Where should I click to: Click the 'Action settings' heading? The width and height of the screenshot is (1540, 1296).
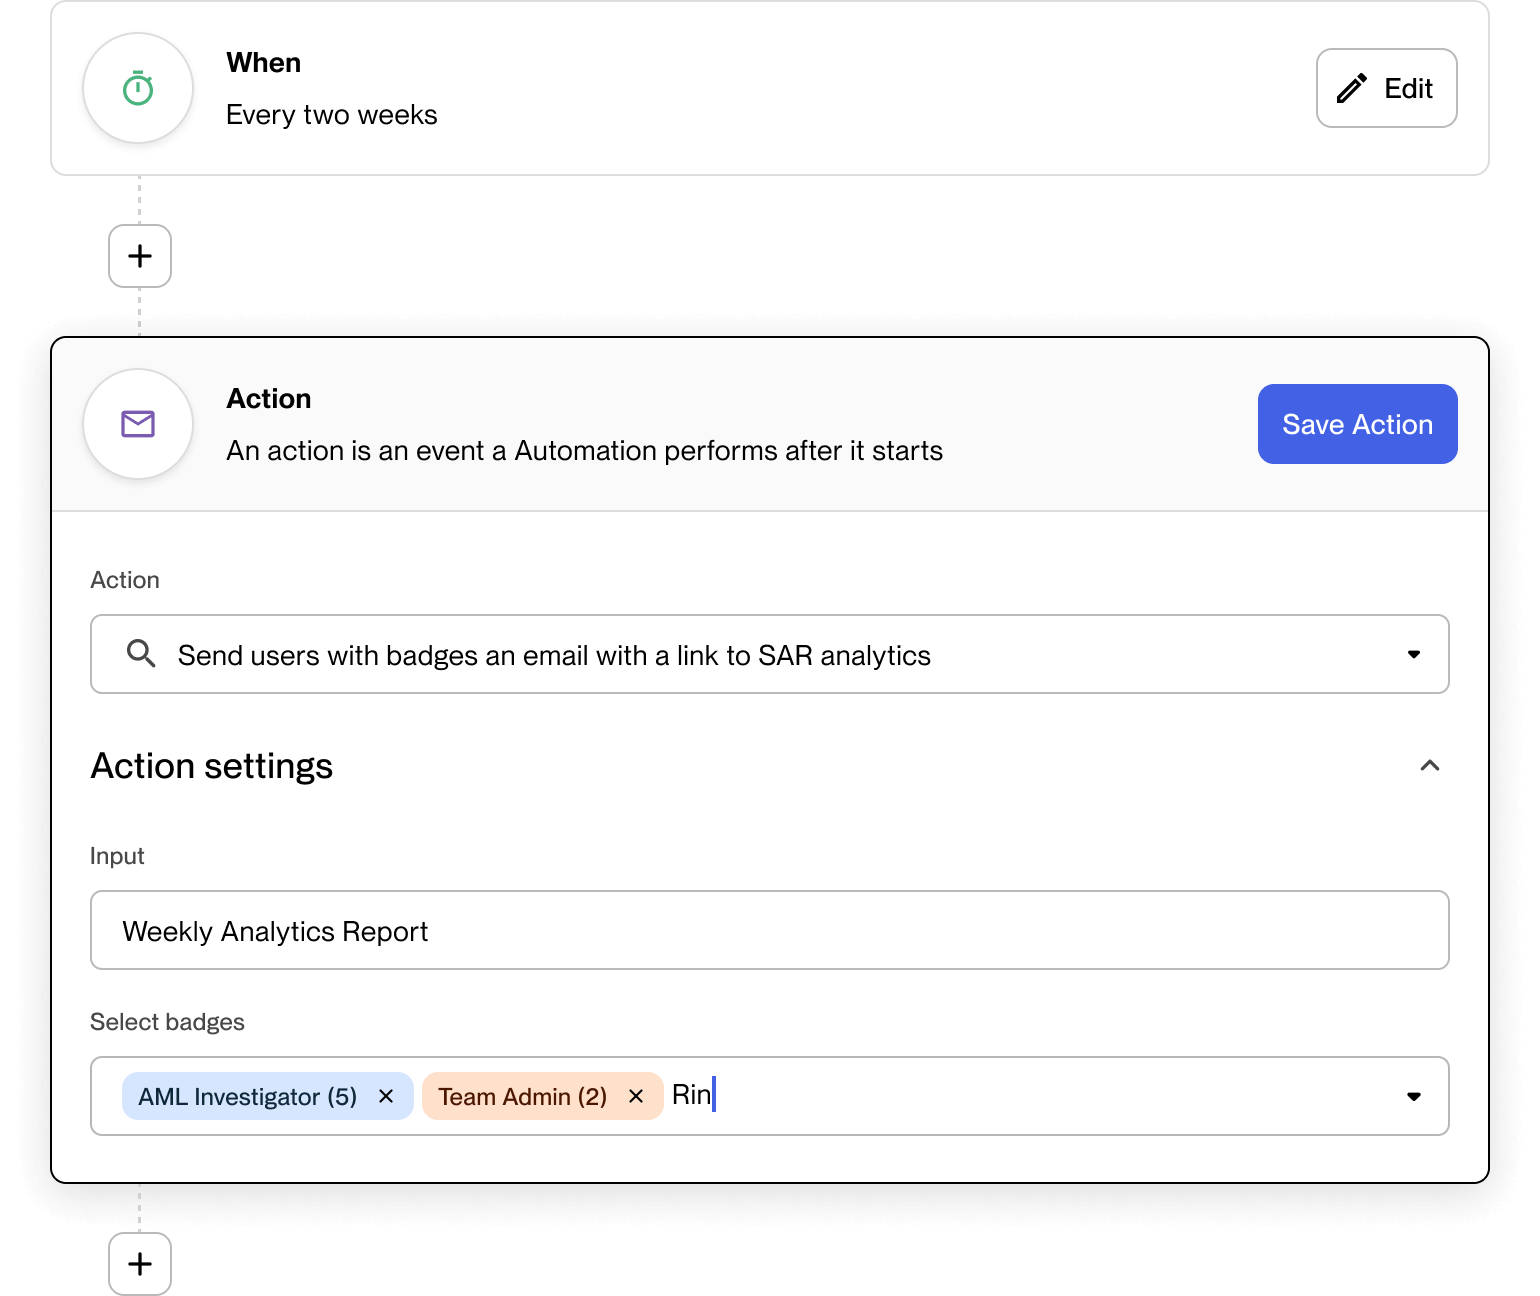pos(212,766)
